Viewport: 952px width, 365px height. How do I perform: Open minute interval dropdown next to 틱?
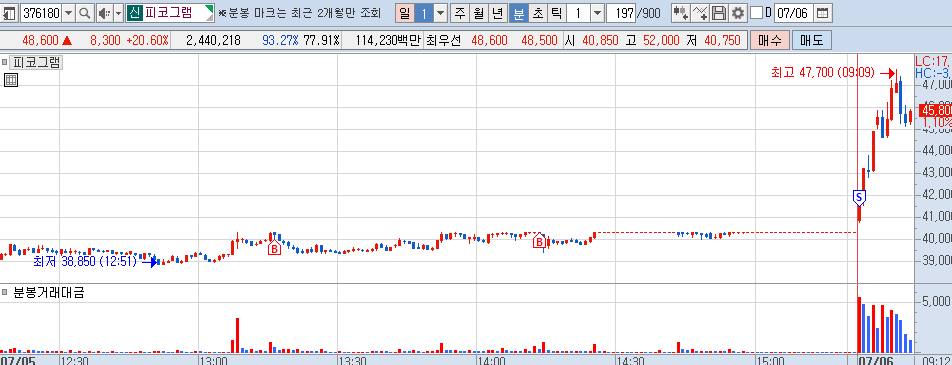point(597,13)
